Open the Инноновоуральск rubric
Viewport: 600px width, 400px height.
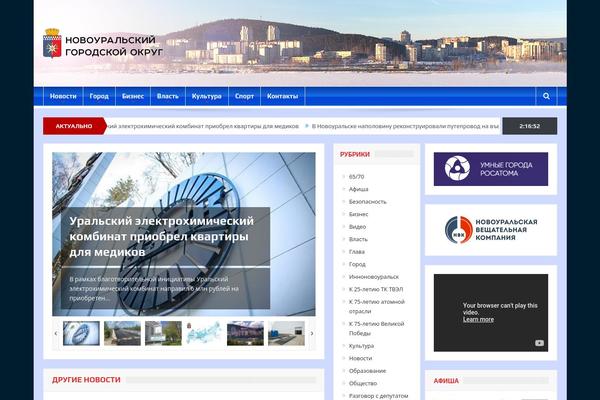click(374, 277)
